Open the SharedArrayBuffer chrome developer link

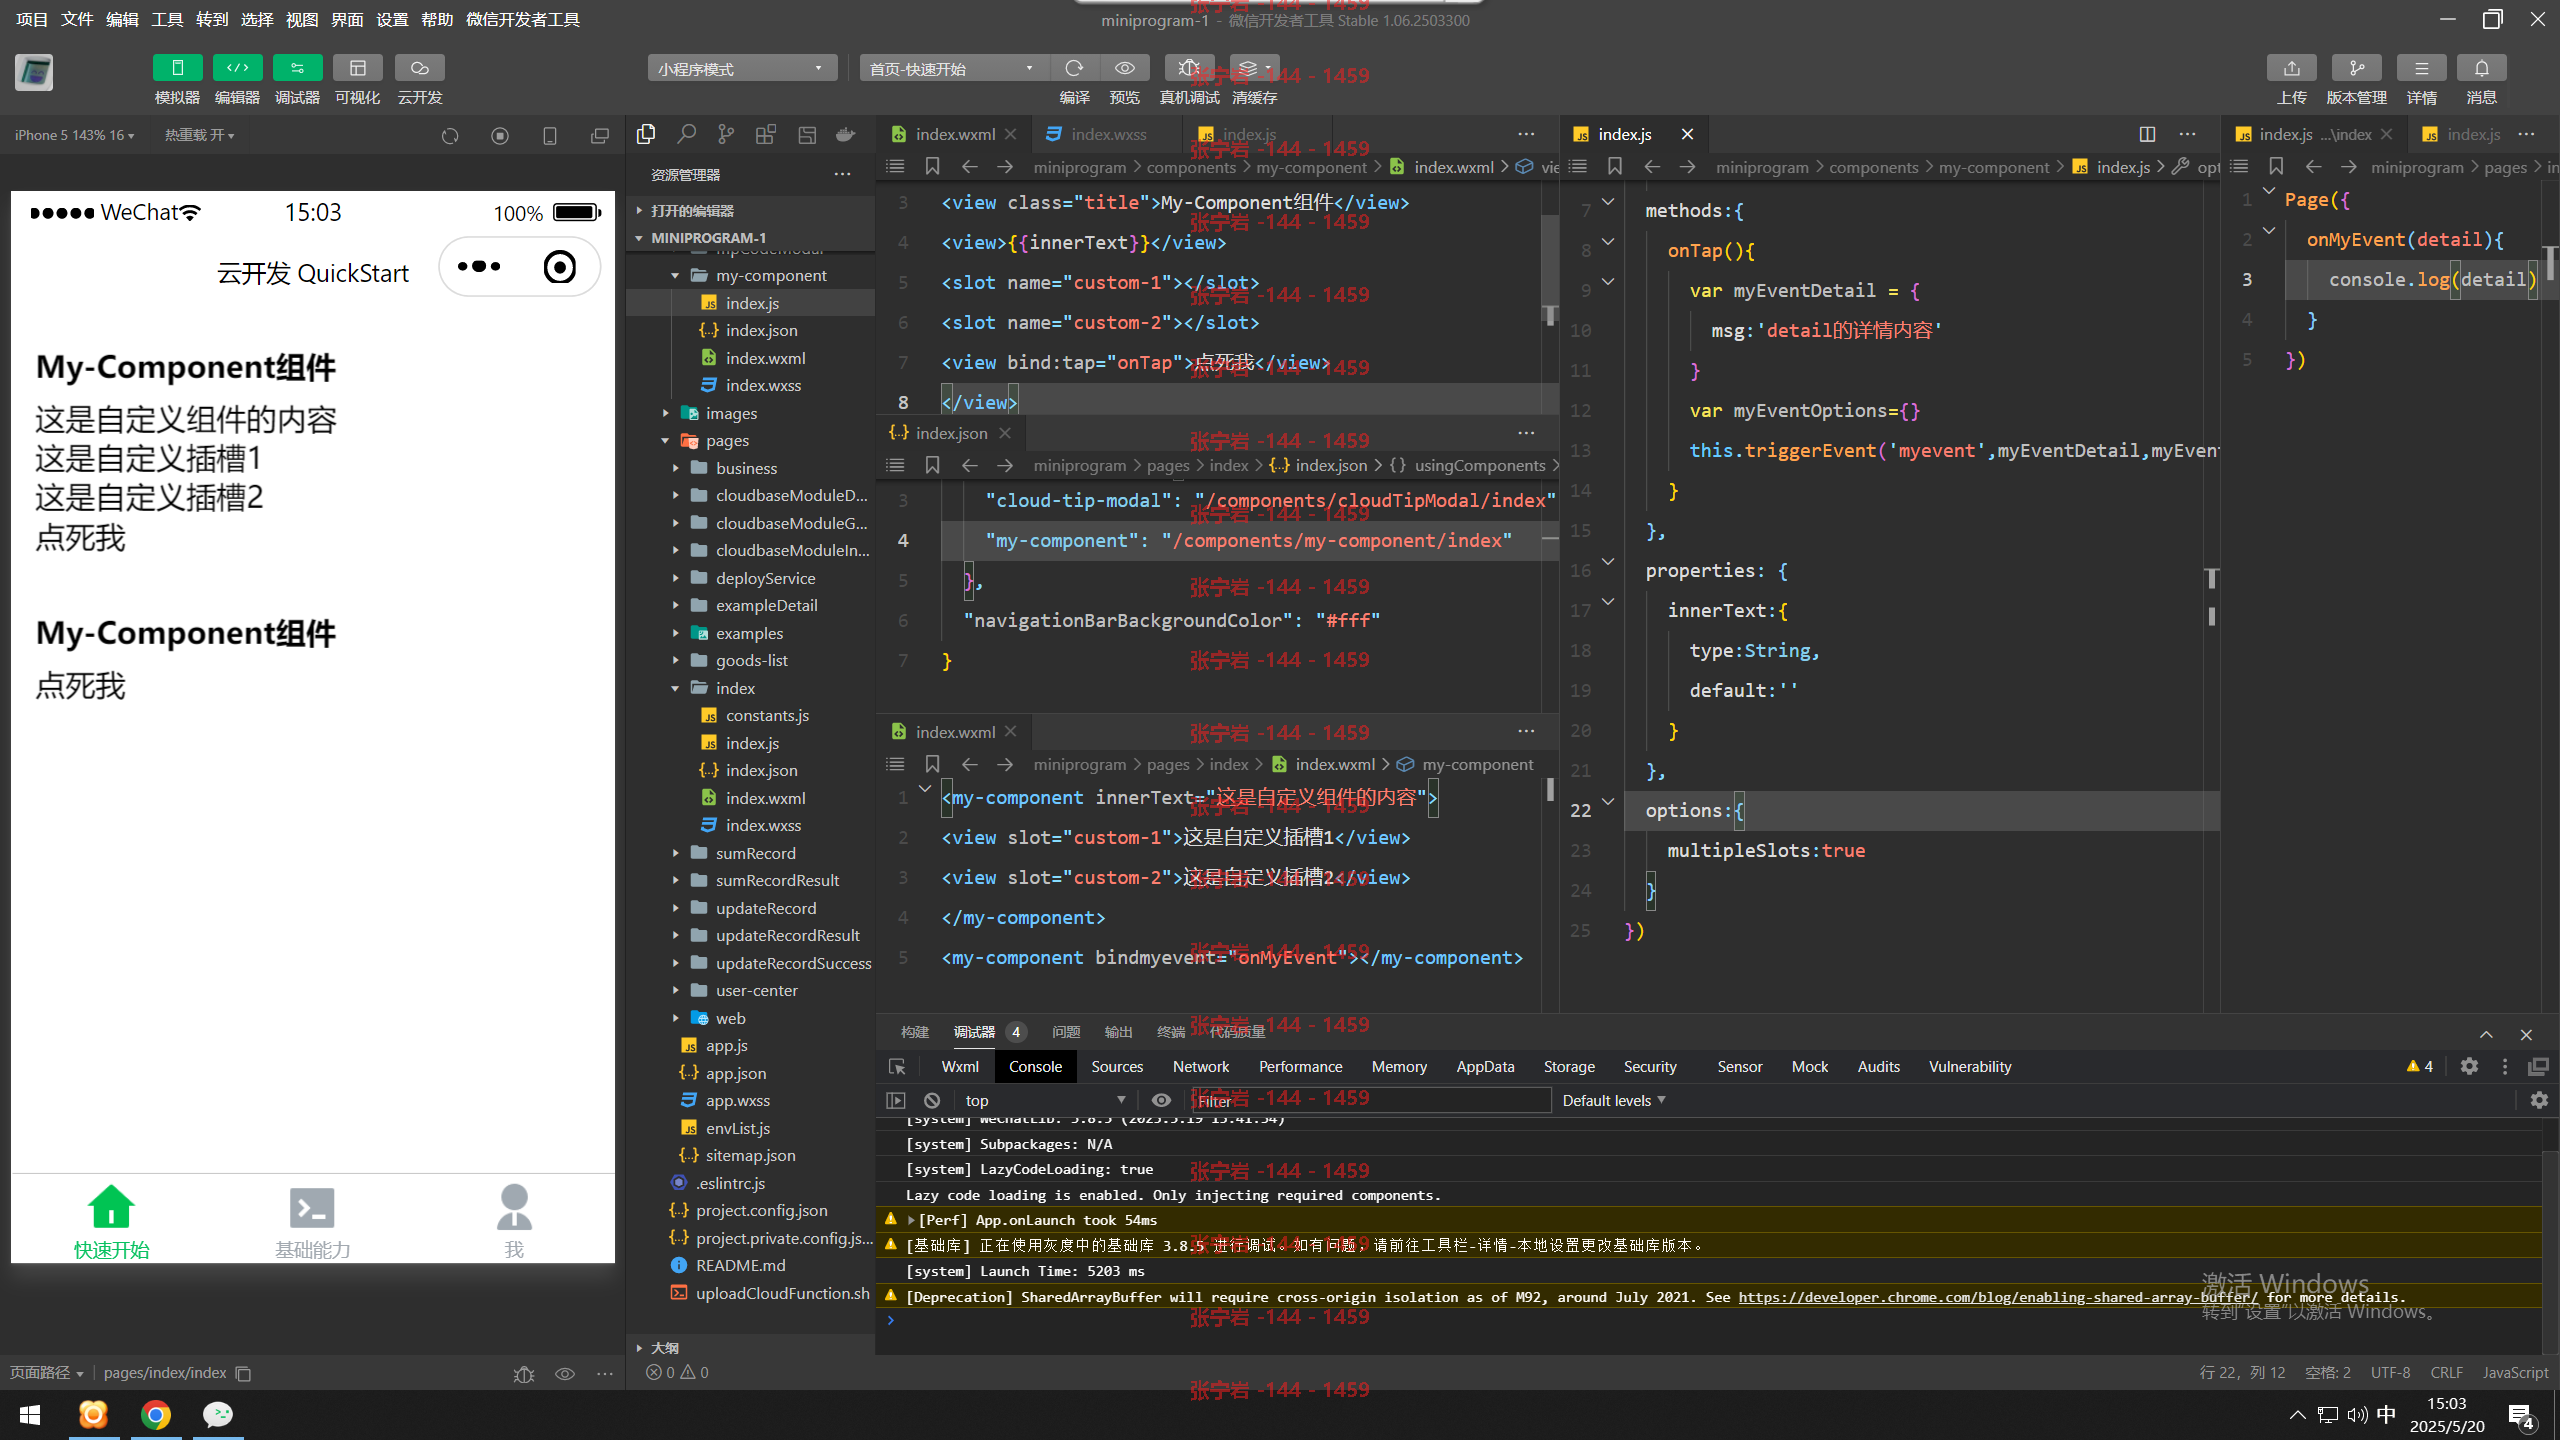pyautogui.click(x=1998, y=1297)
